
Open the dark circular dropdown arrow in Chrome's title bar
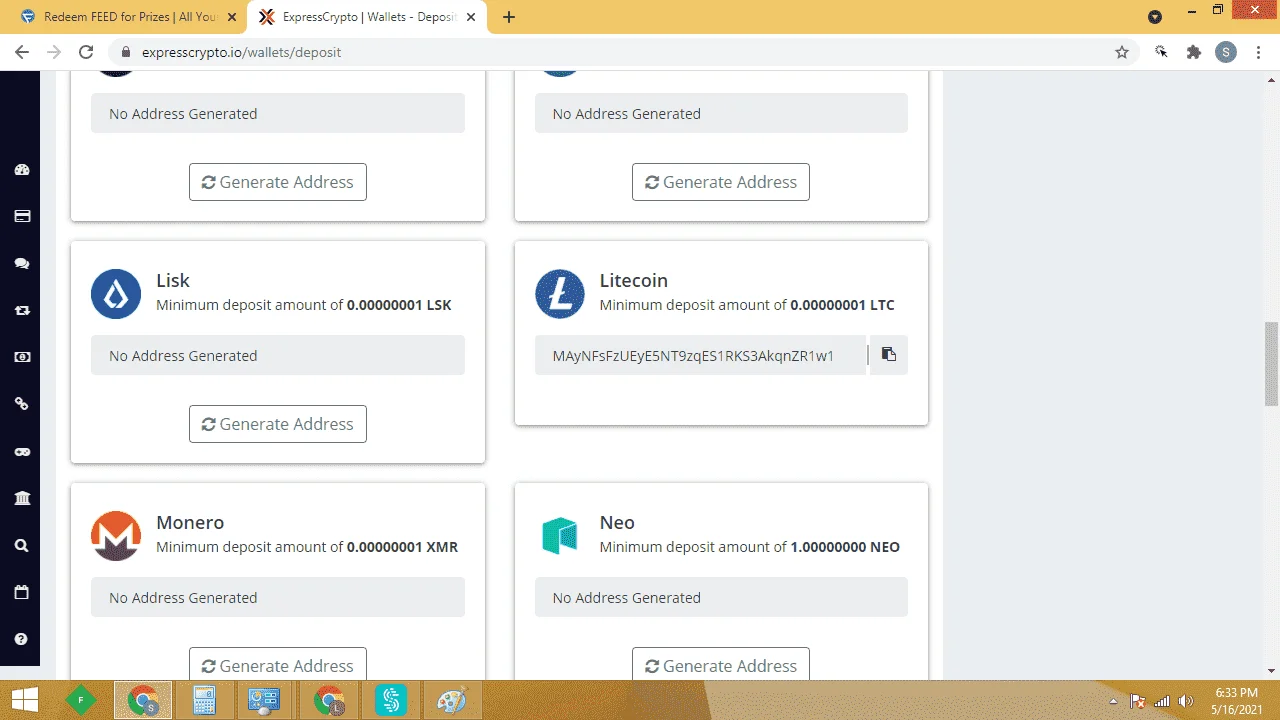(x=1155, y=16)
